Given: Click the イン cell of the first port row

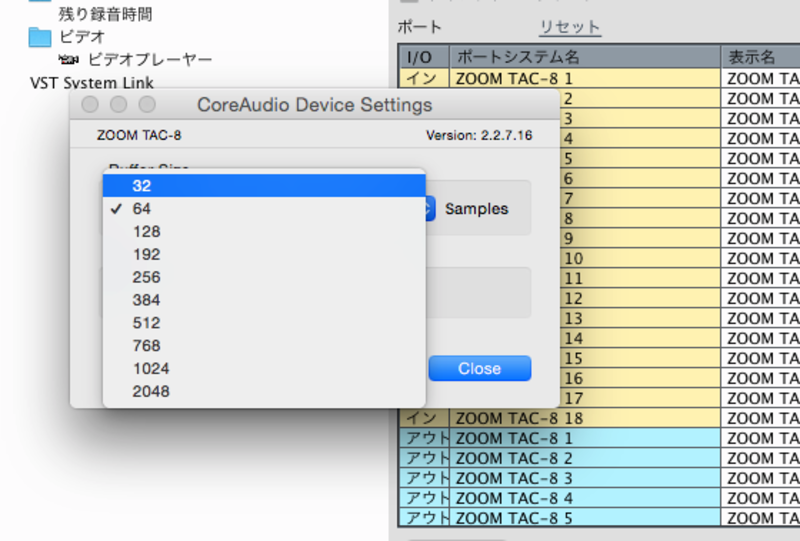Looking at the screenshot, I should (424, 79).
